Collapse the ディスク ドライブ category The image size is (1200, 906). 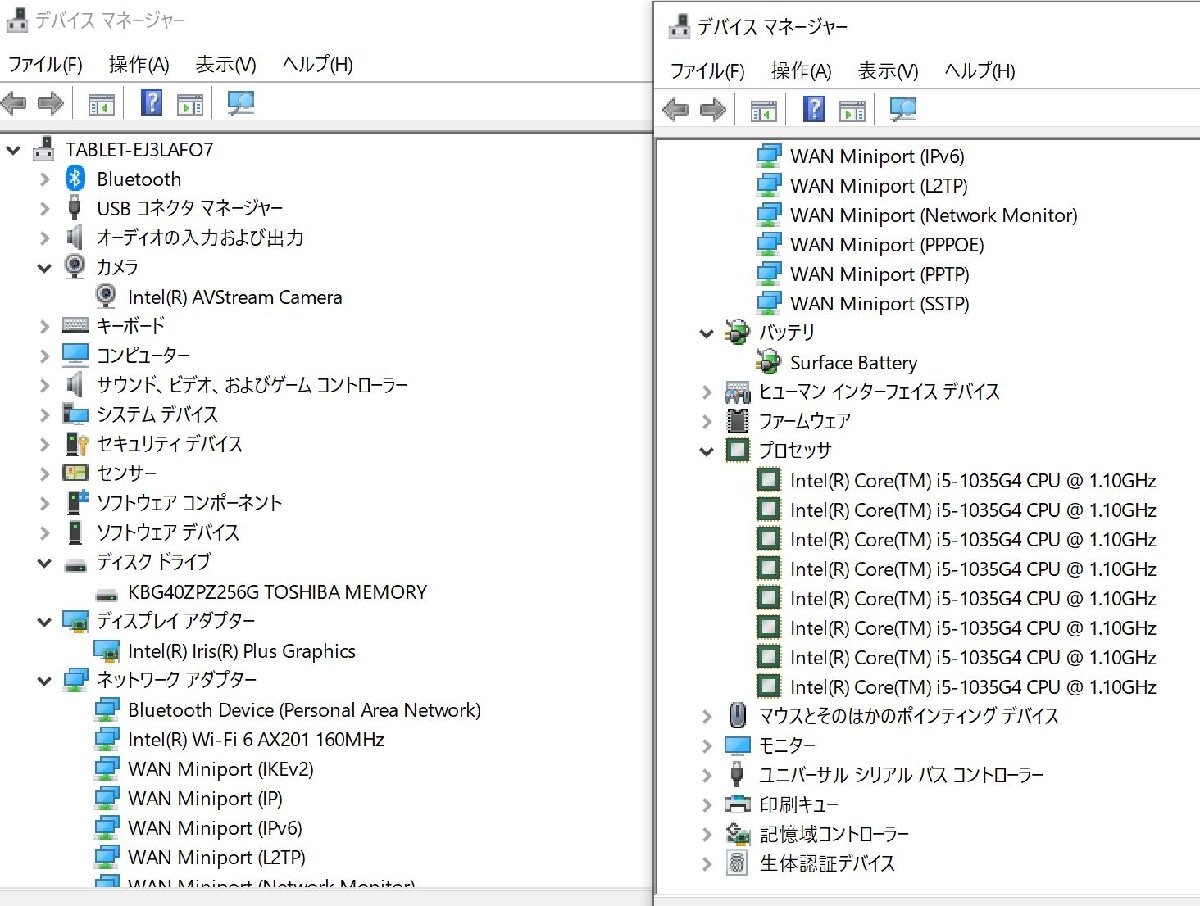(44, 563)
